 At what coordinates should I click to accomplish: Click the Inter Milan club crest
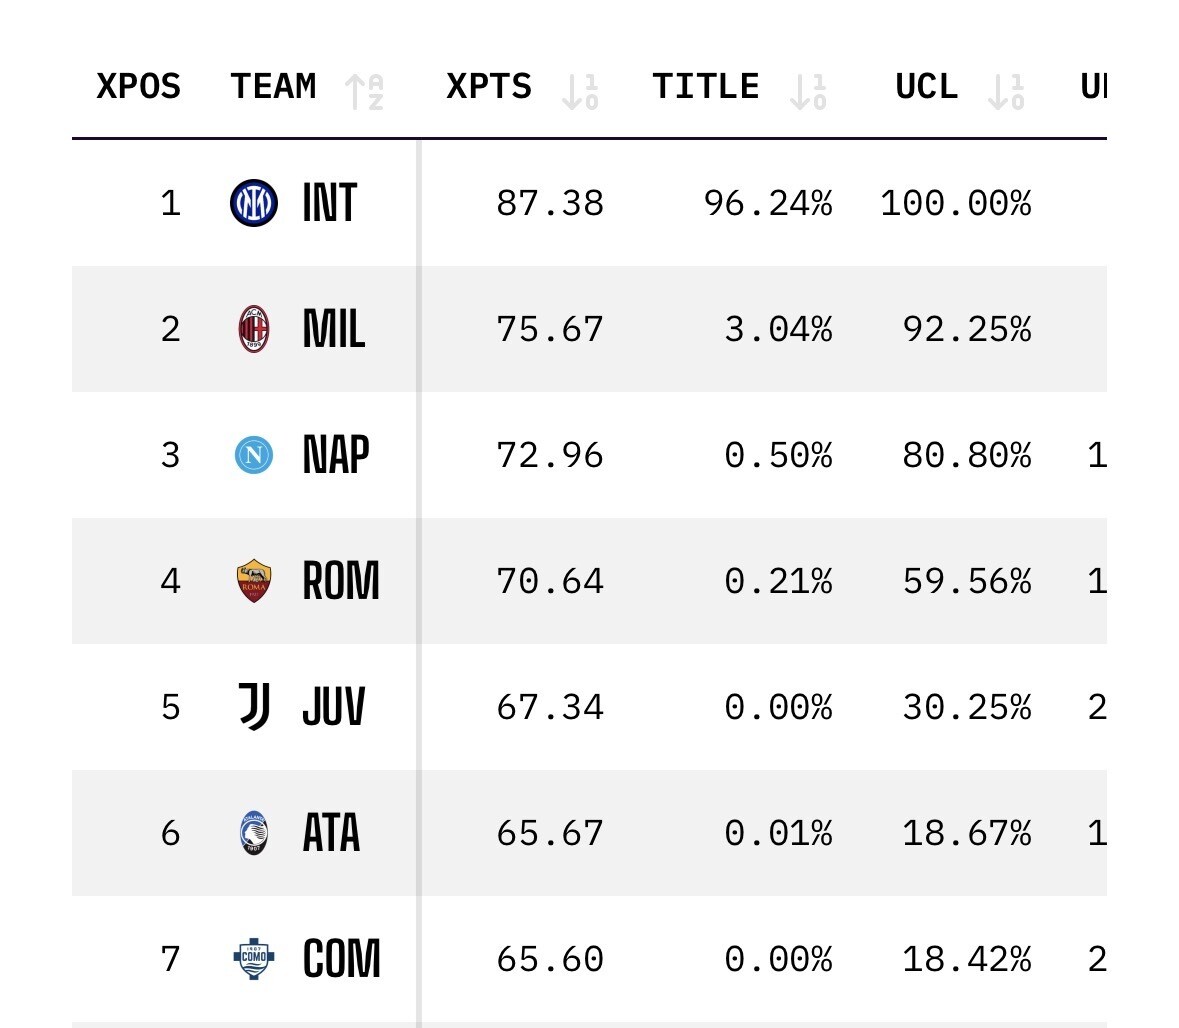(254, 203)
